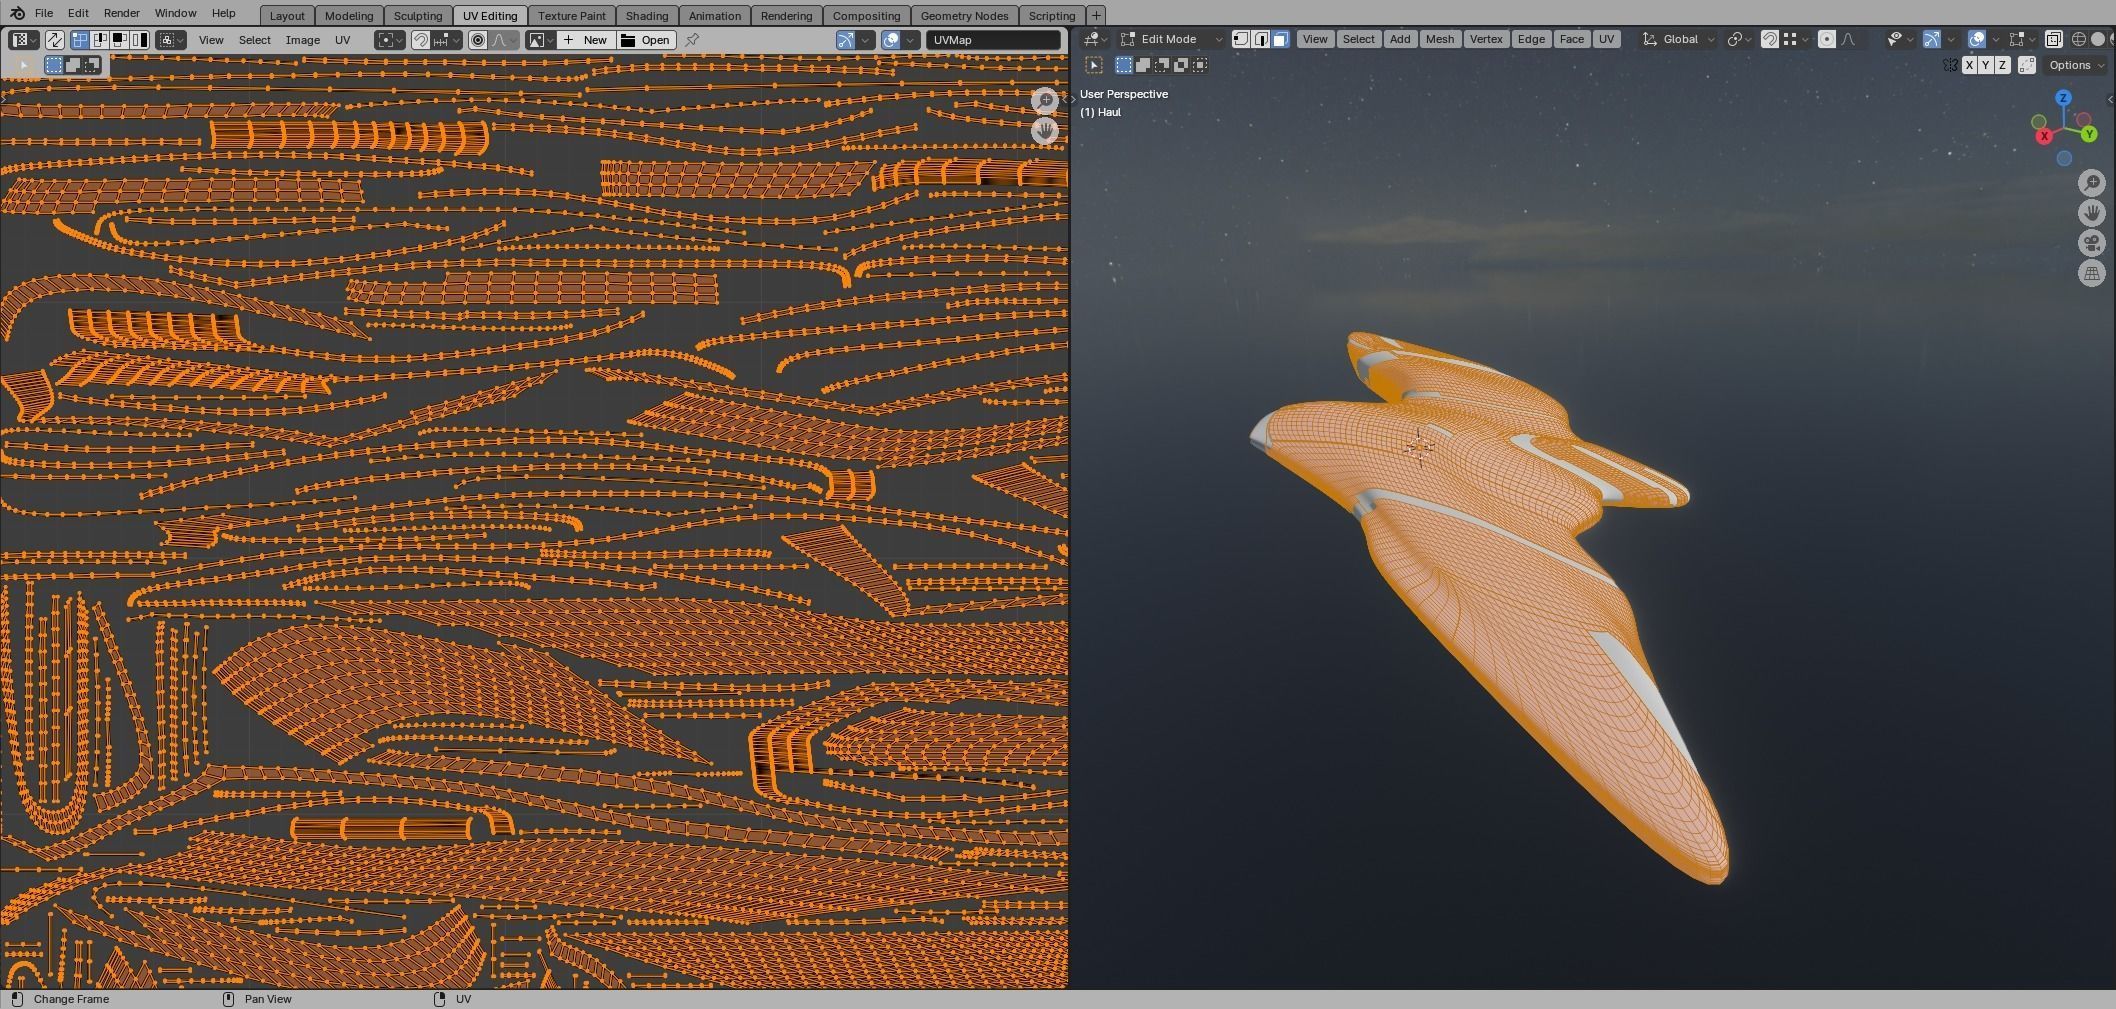Viewport: 2116px width, 1009px height.
Task: Toggle snapping in the UV editor
Action: 421,40
